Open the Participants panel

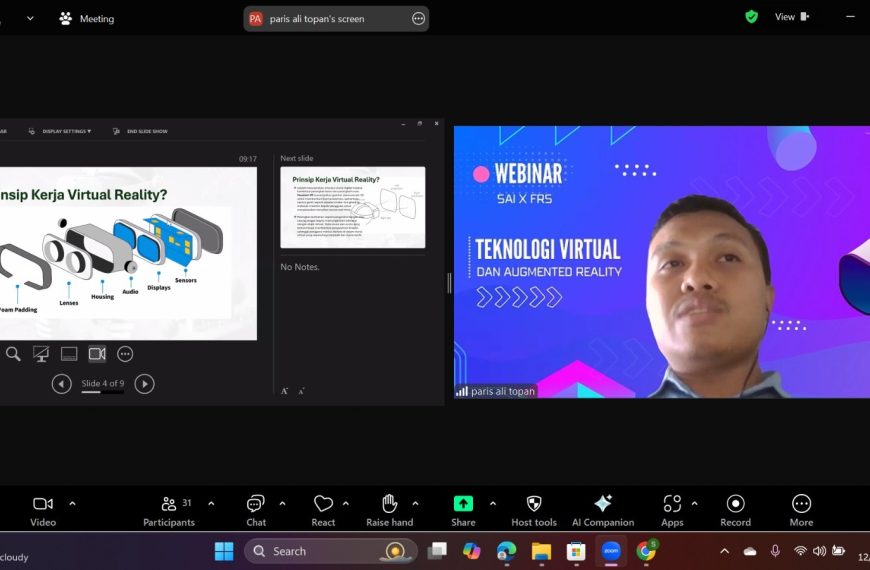(169, 511)
